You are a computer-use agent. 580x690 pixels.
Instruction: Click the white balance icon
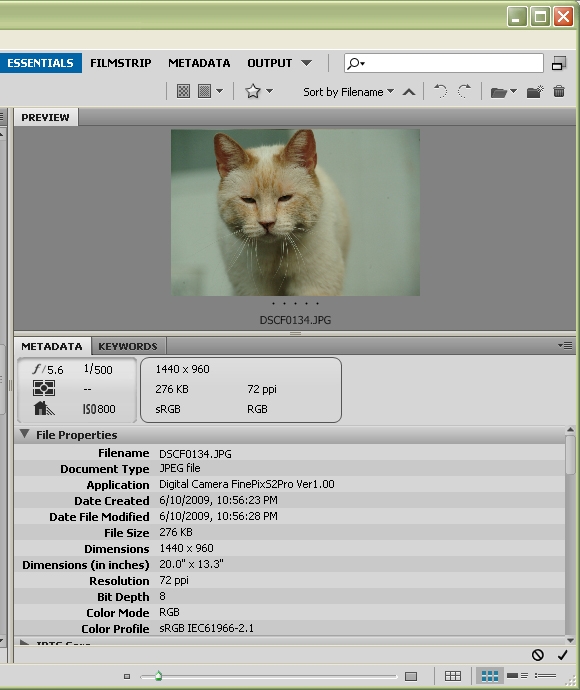pos(44,408)
